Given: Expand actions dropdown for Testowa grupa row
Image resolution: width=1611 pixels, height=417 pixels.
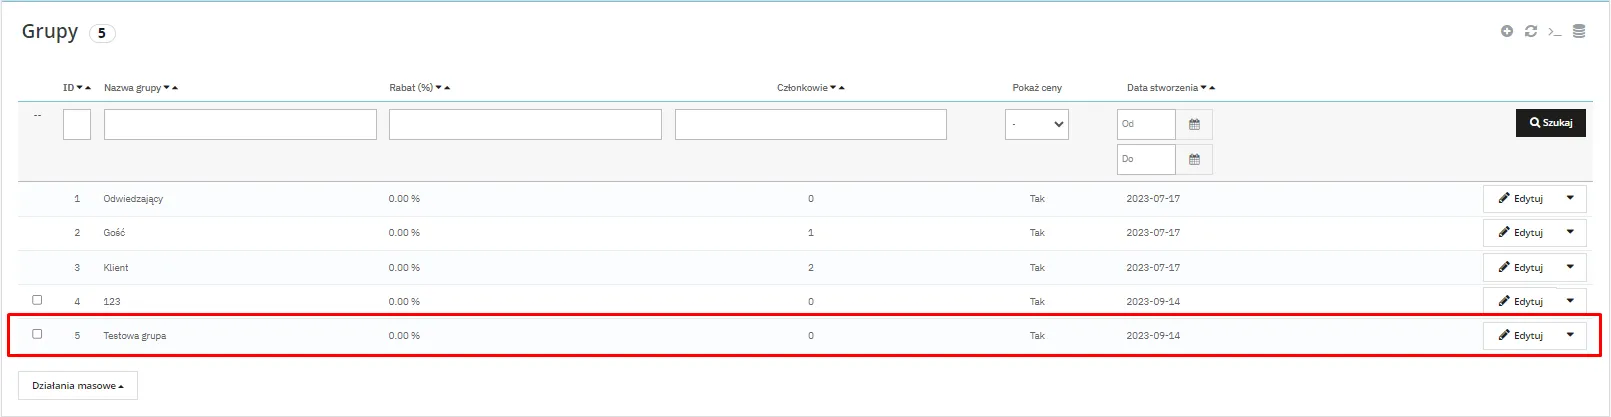Looking at the screenshot, I should point(1570,336).
